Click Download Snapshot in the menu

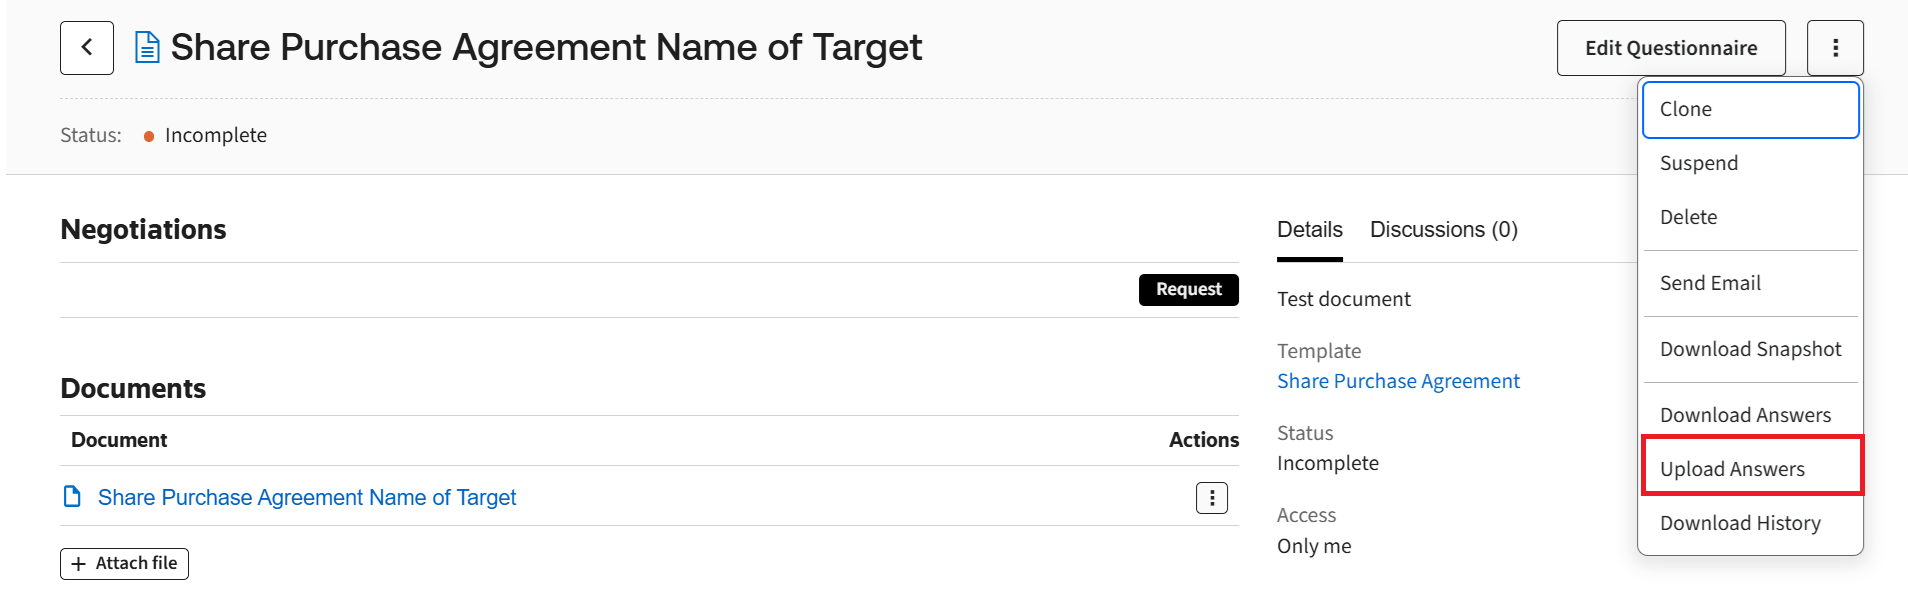(1750, 350)
